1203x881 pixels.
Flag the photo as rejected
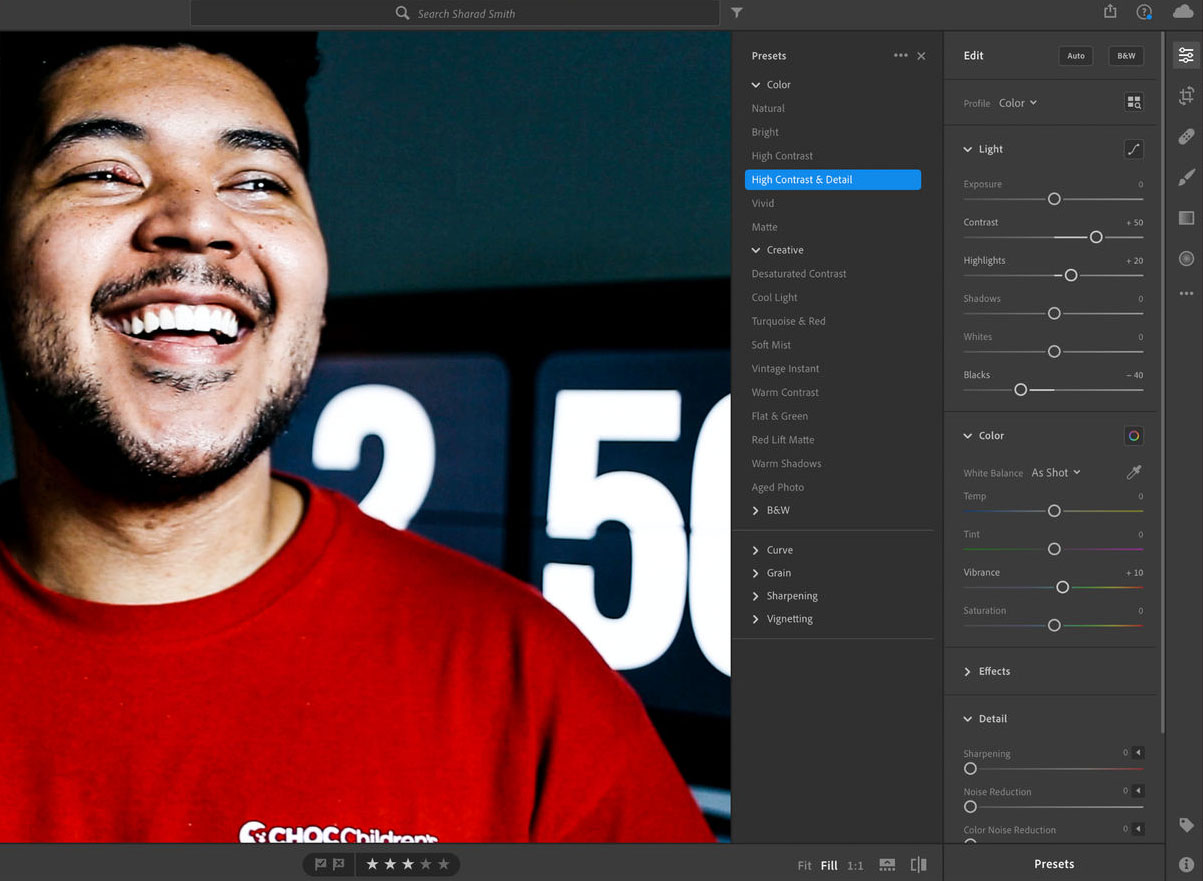[x=339, y=864]
